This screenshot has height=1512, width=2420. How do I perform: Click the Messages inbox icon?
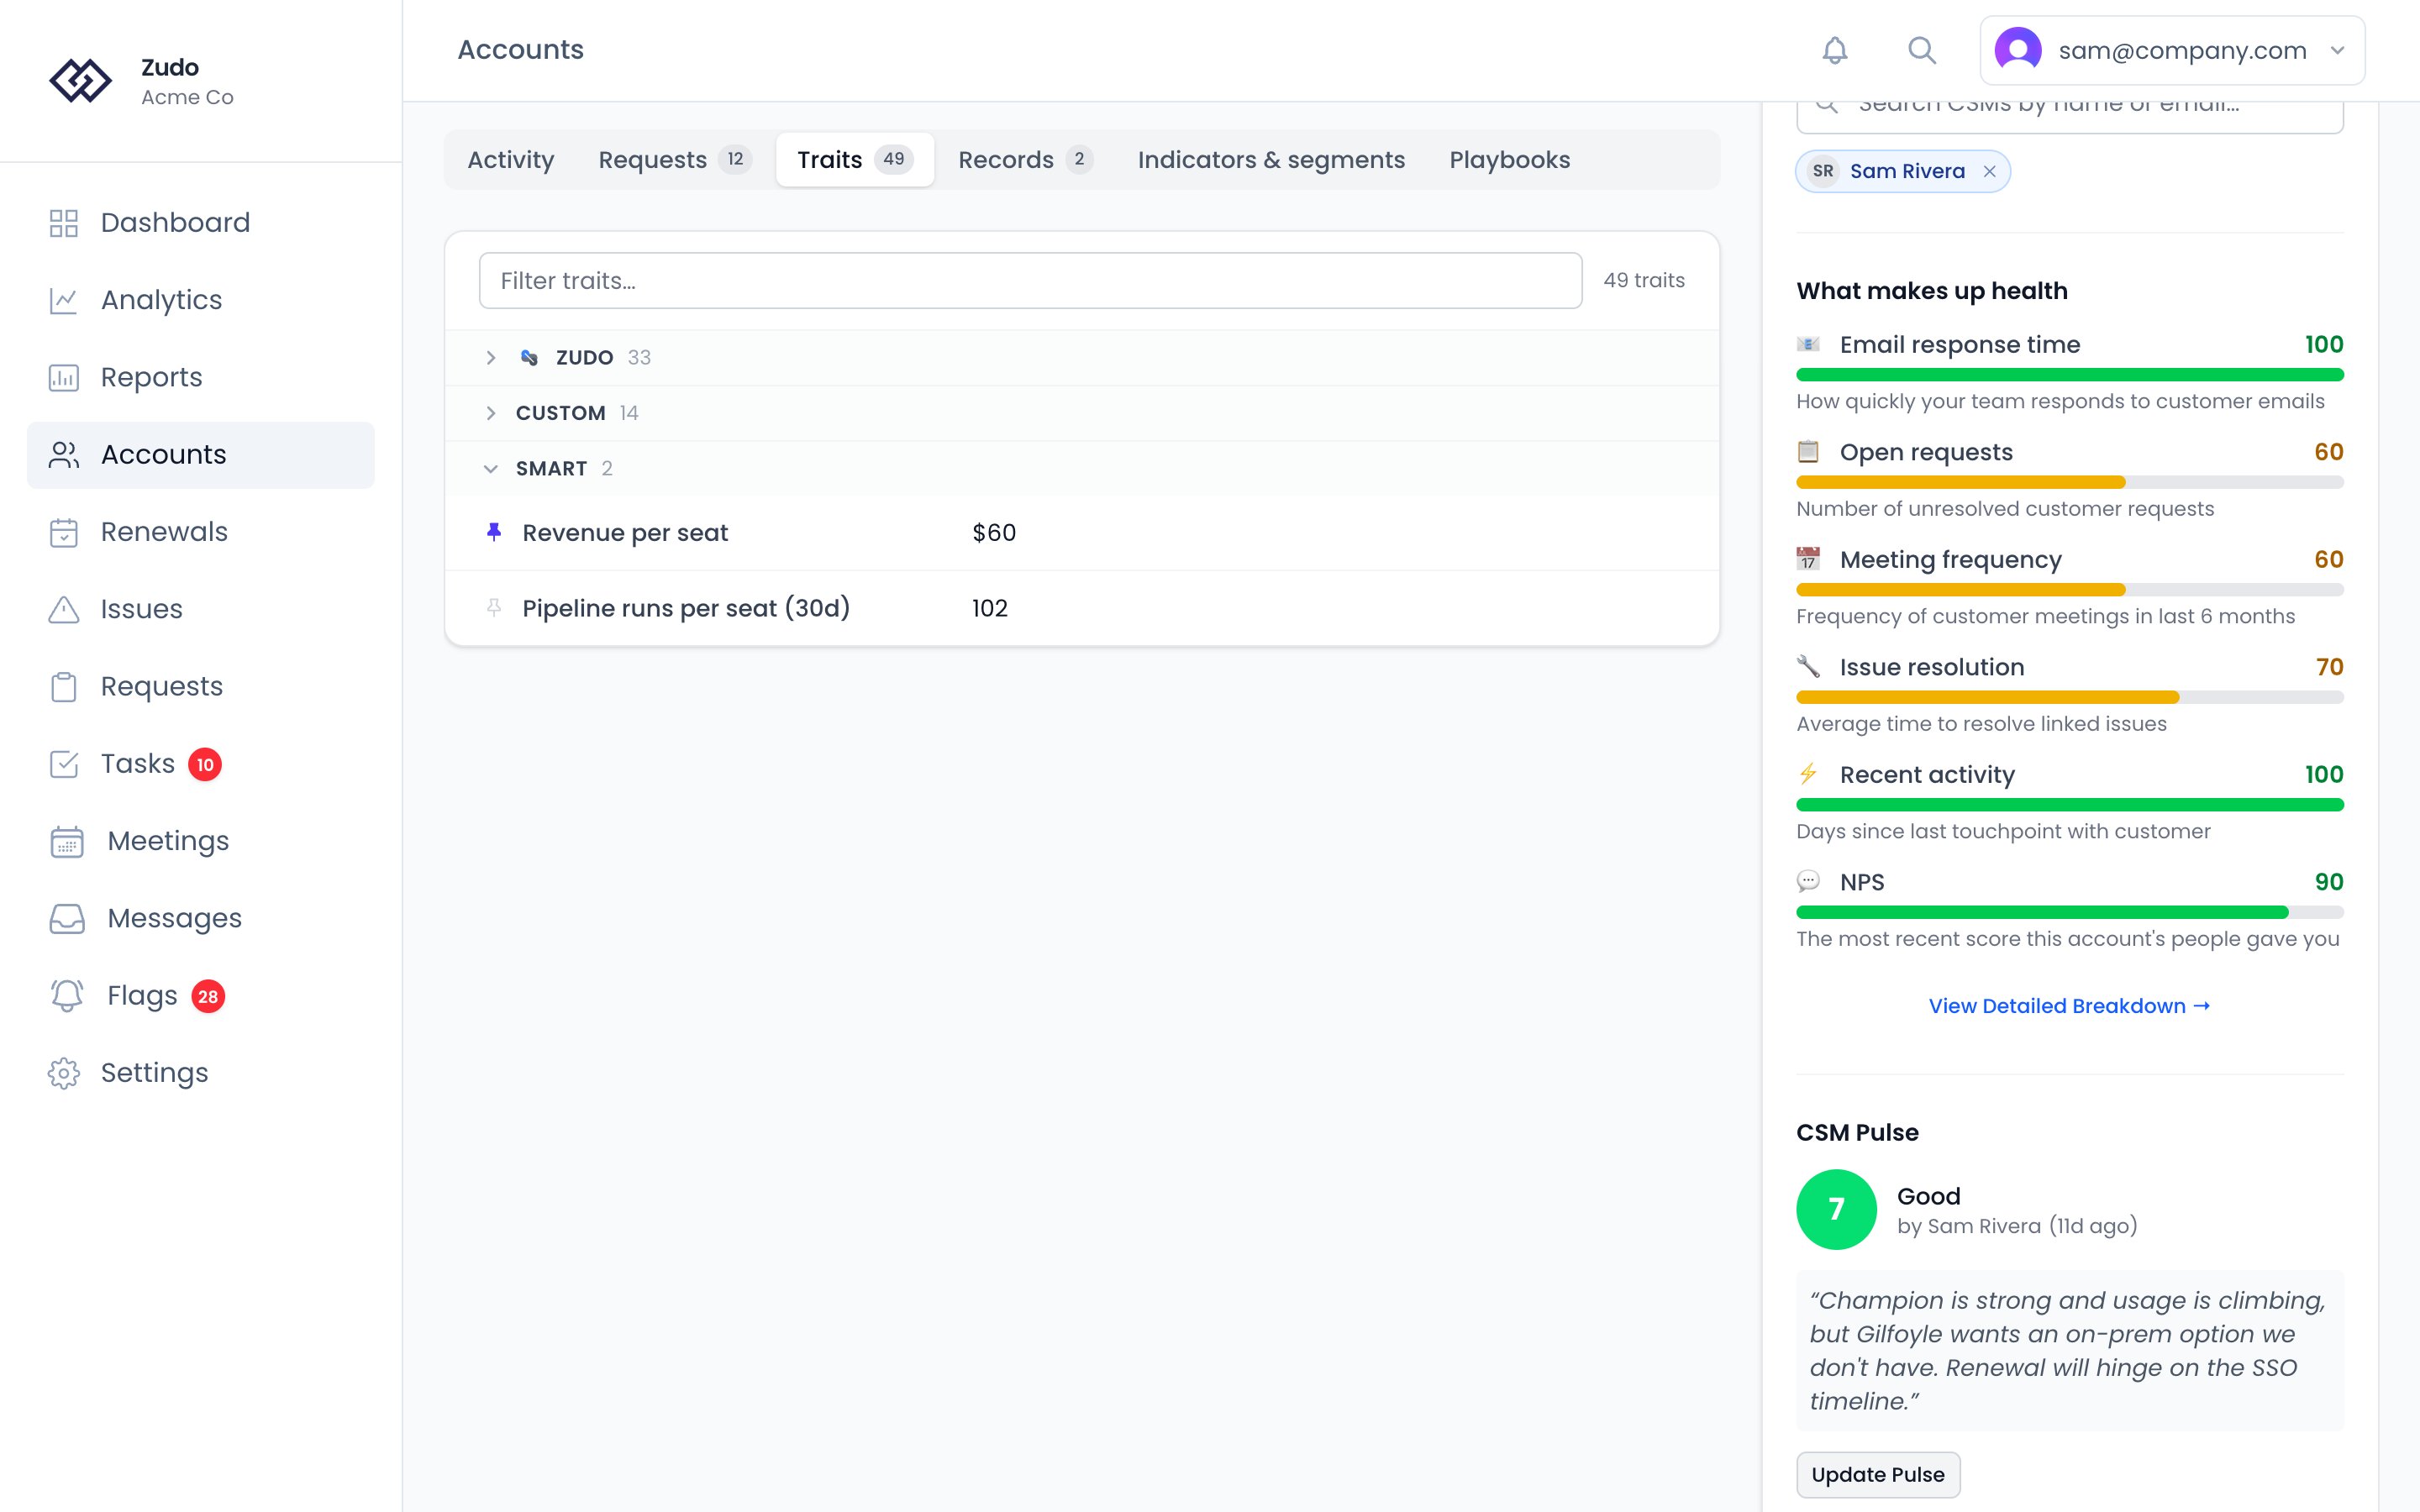pos(67,918)
